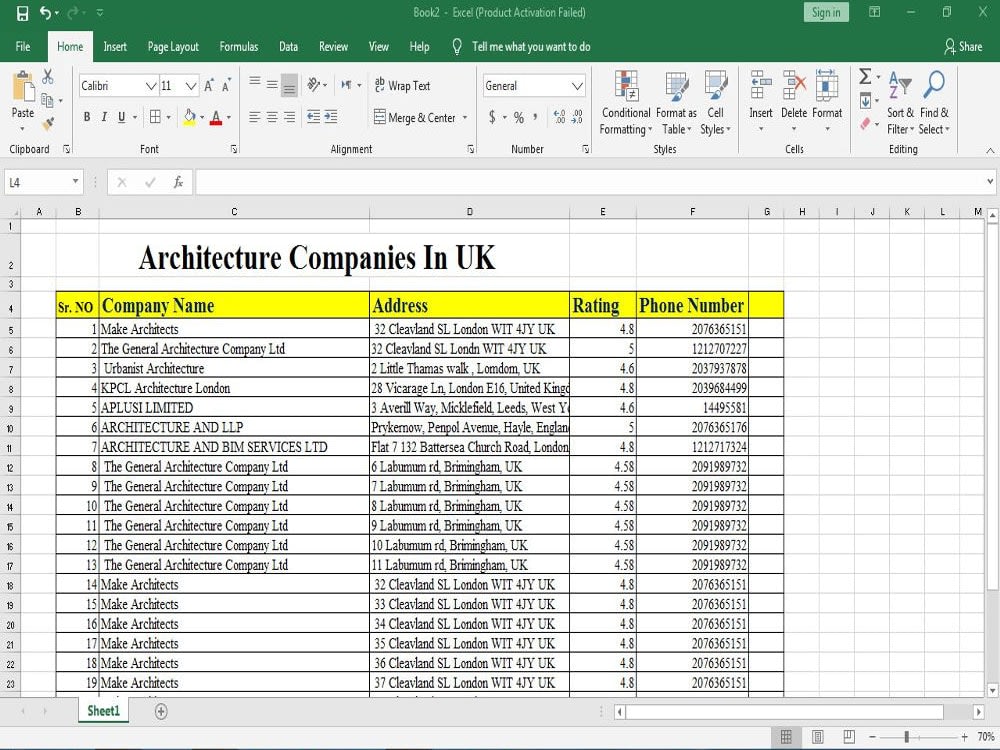The width and height of the screenshot is (1000, 750).
Task: Click the Cut scissors icon
Action: pyautogui.click(x=48, y=77)
